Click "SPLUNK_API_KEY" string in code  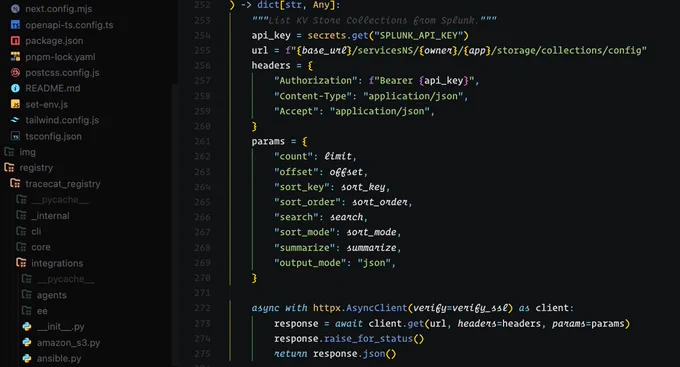pyautogui.click(x=418, y=35)
